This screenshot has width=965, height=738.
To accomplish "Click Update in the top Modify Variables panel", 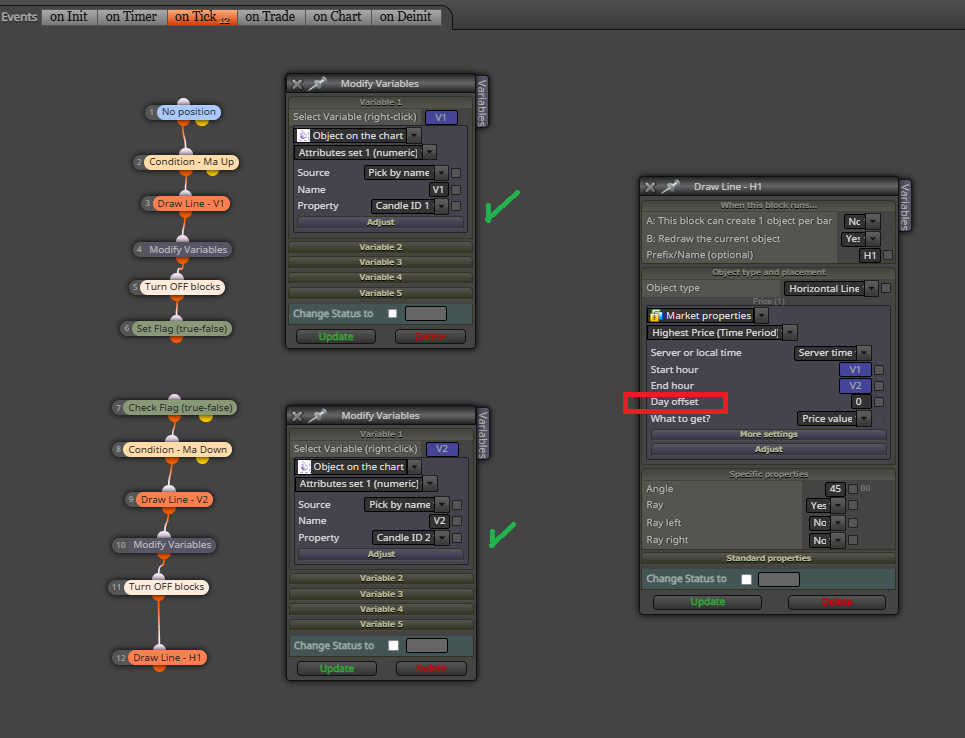I will click(x=336, y=337).
